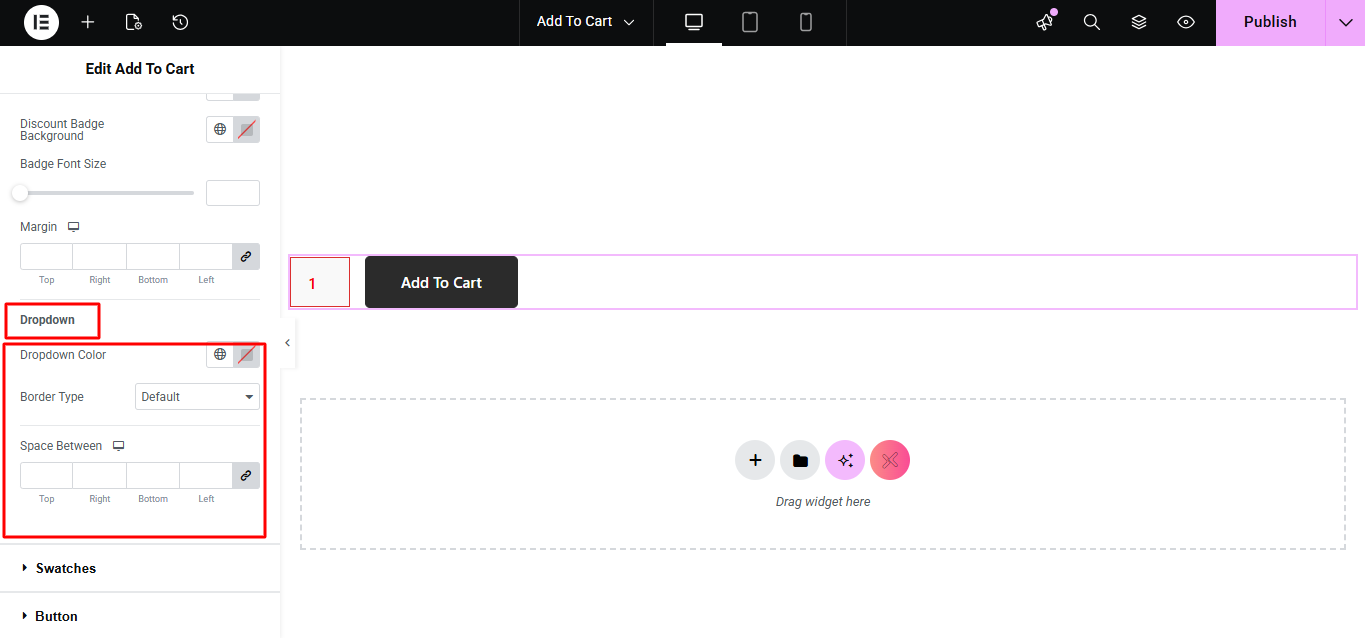Click the Publish button
1365x638 pixels.
pyautogui.click(x=1270, y=22)
